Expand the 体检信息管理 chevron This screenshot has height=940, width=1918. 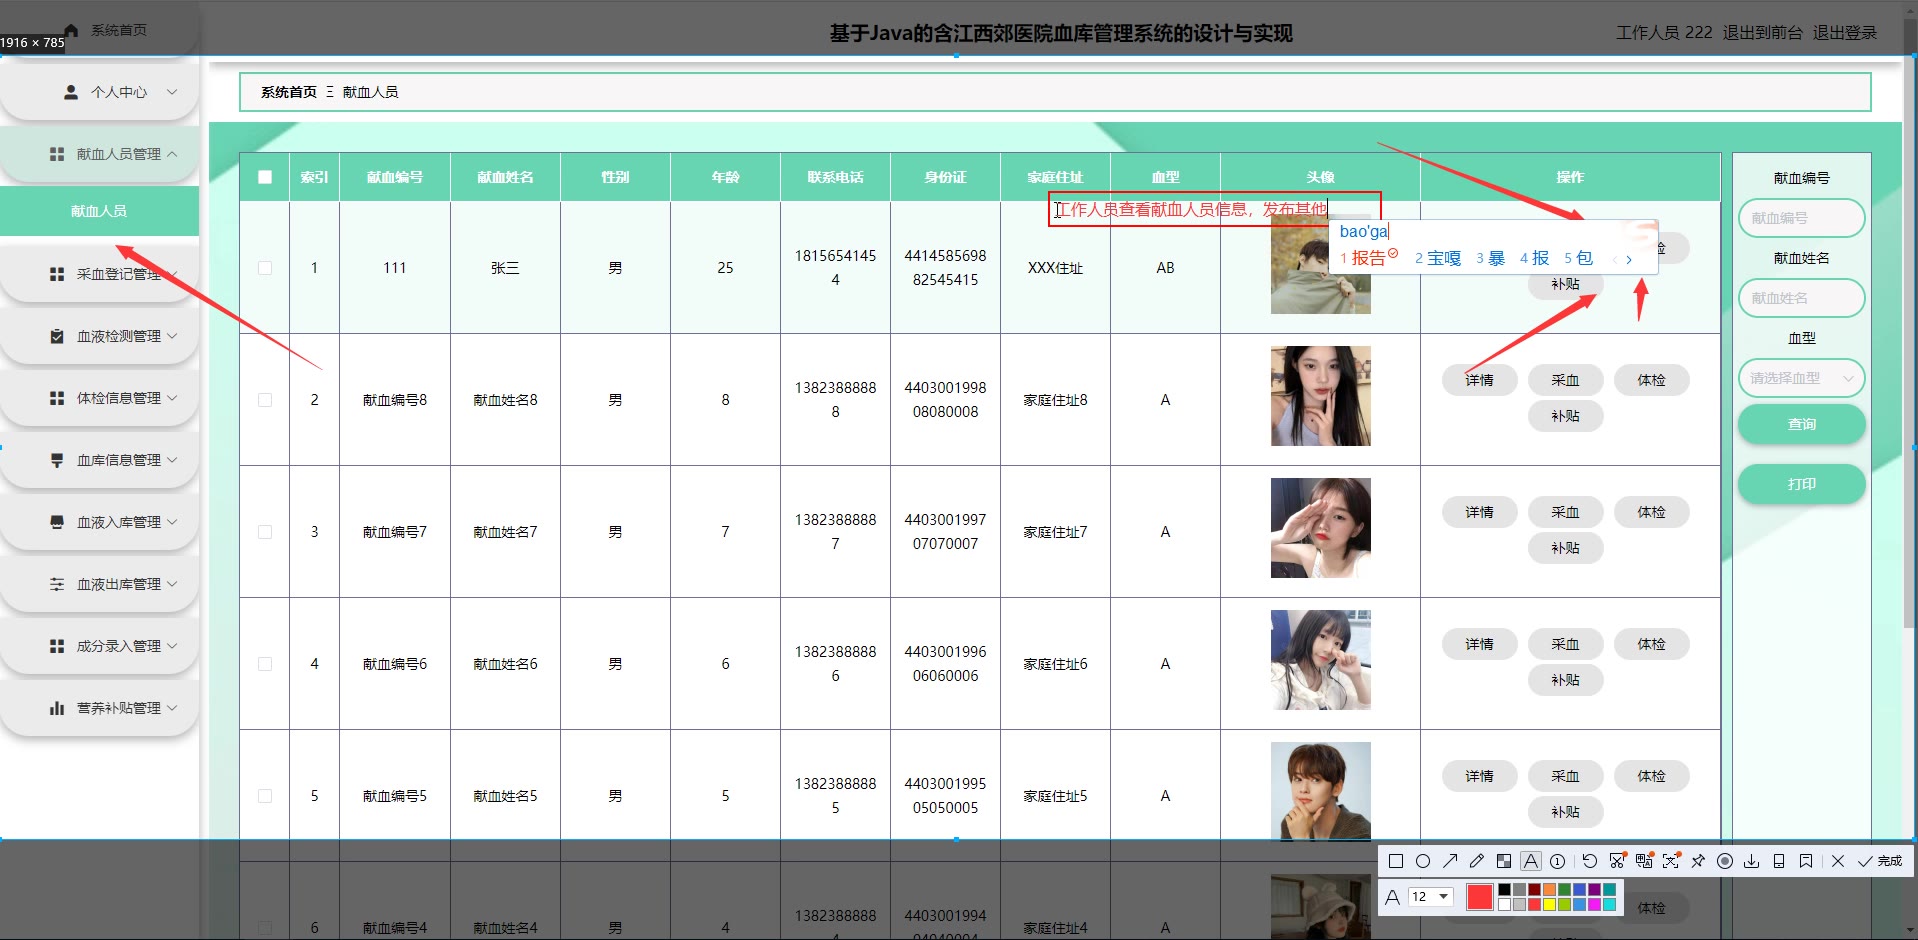[x=172, y=398]
